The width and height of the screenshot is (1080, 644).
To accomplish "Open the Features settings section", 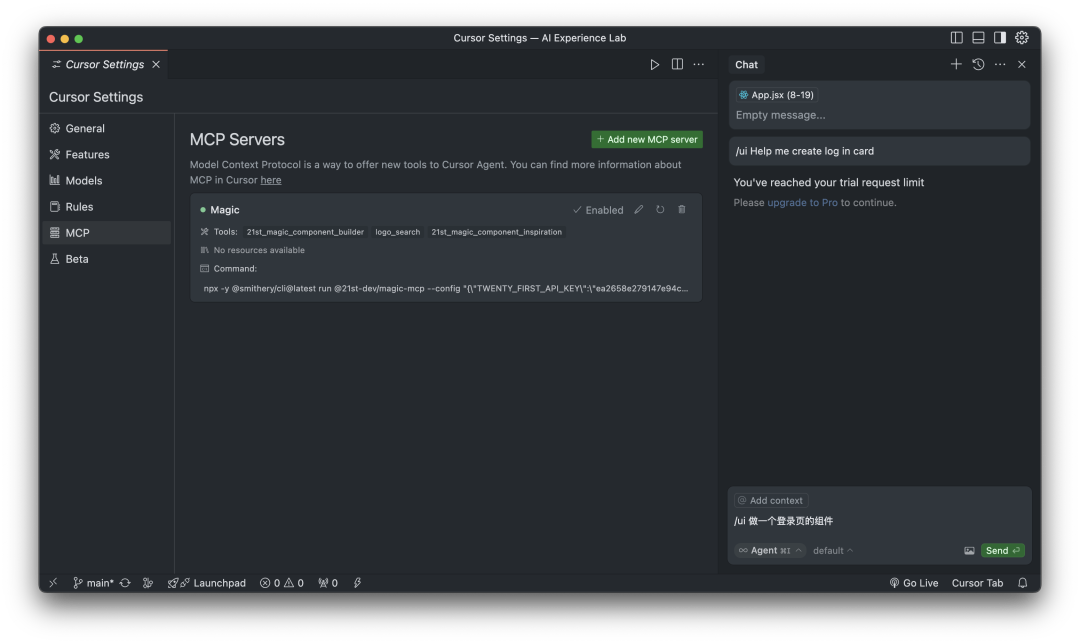I will 107,154.
